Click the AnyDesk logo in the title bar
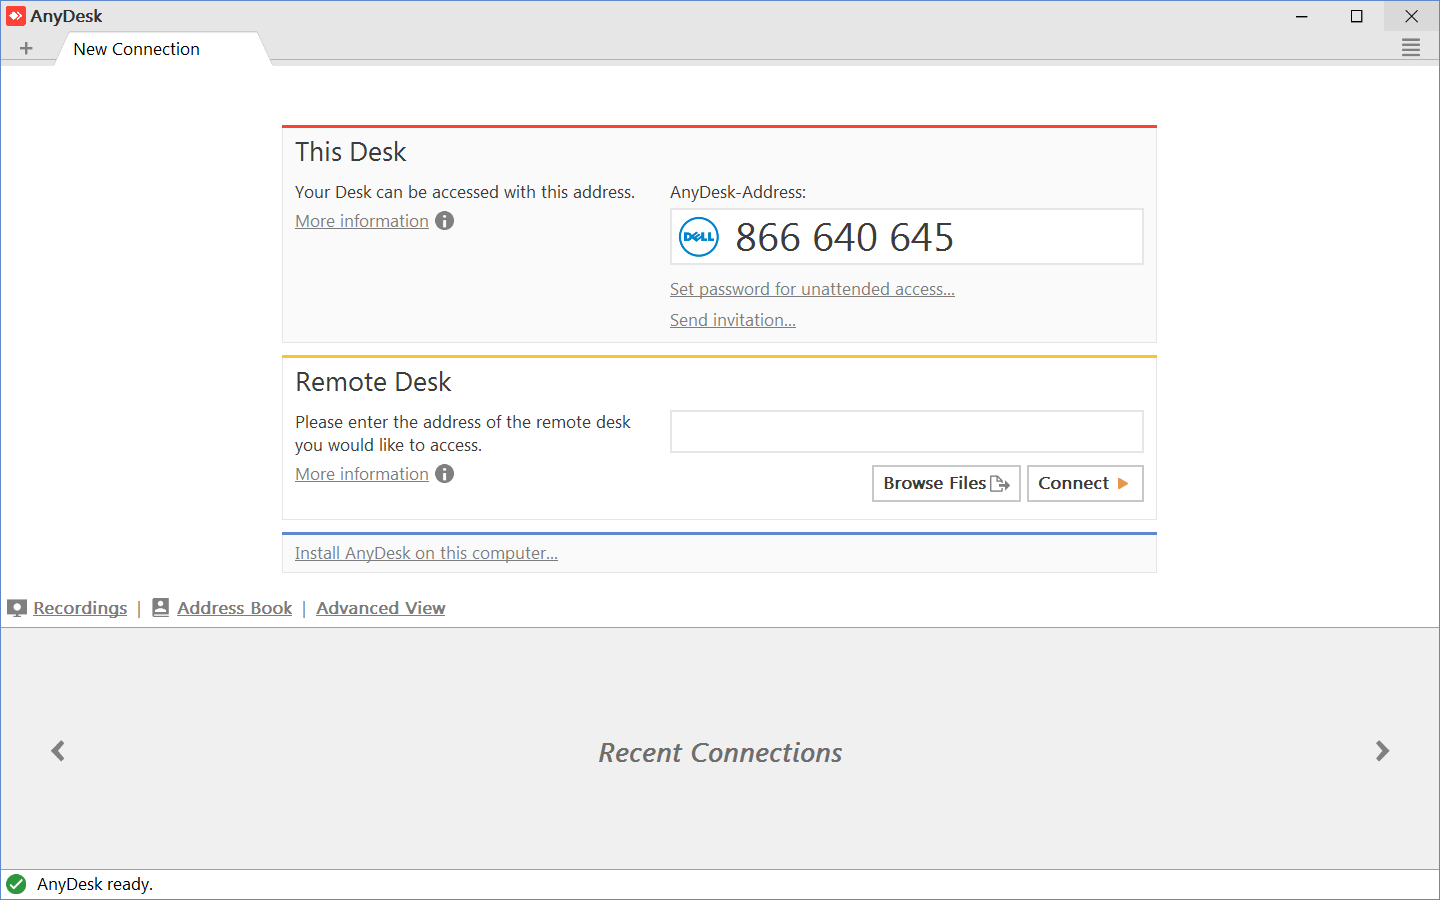Screen dimensions: 1440x900 16,16
